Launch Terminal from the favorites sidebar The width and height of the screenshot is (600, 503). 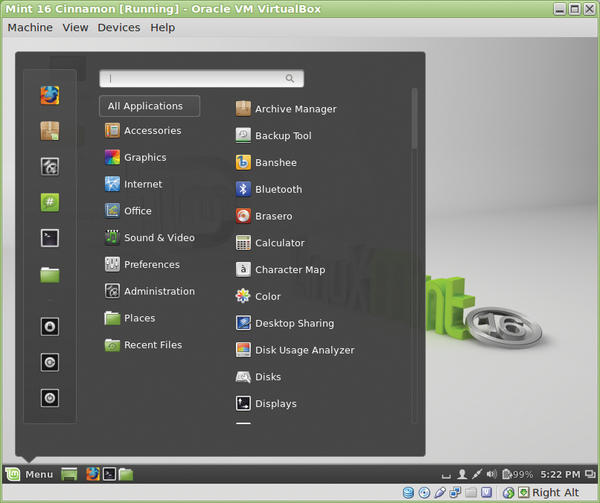click(50, 238)
